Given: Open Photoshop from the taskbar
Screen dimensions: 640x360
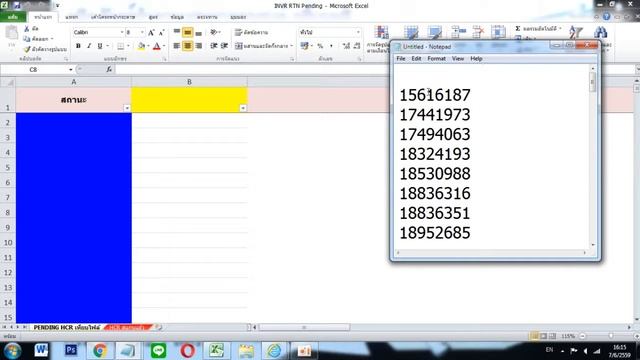Looking at the screenshot, I should coord(71,351).
